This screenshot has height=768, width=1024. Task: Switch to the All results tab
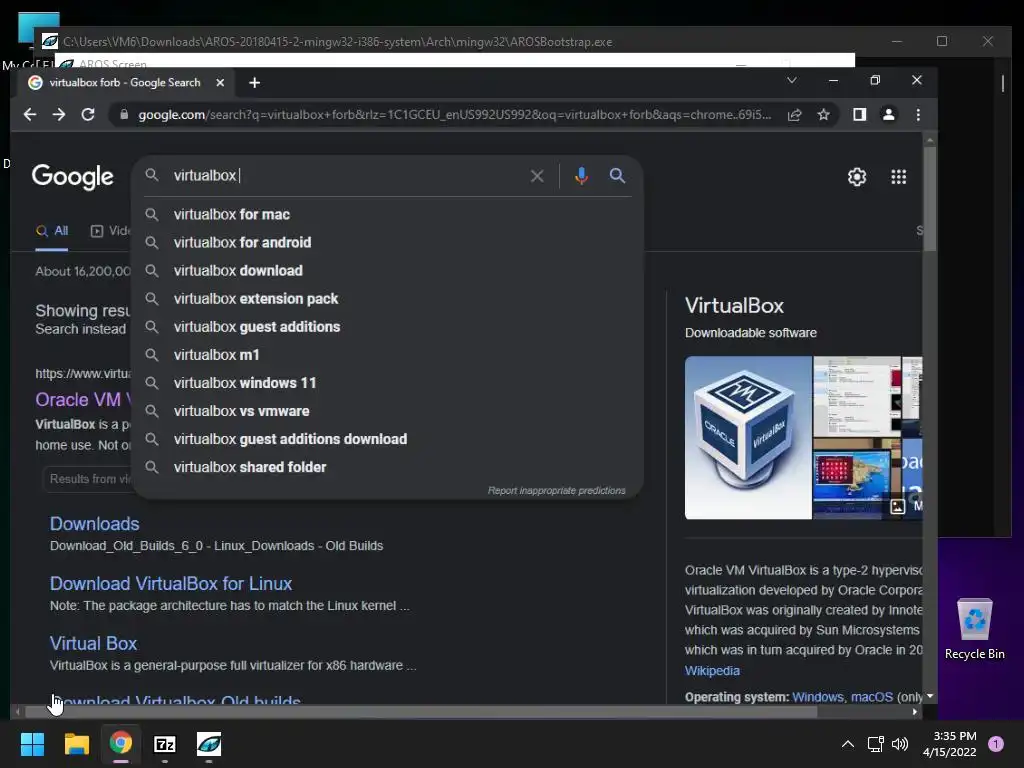tap(52, 231)
